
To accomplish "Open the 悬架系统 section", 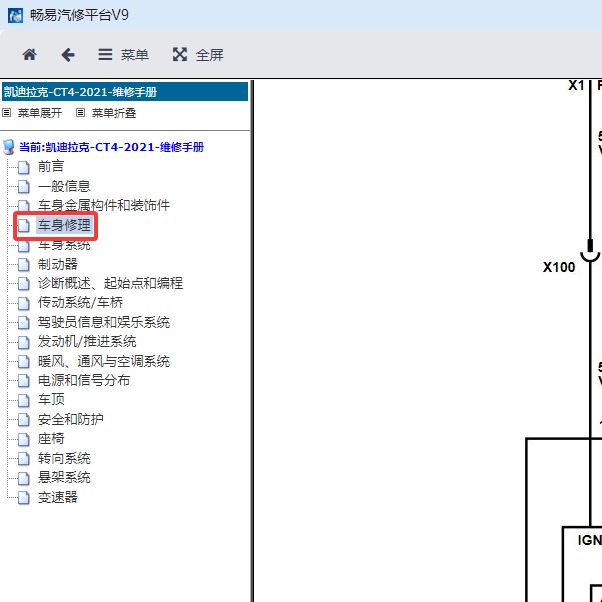I will [64, 477].
